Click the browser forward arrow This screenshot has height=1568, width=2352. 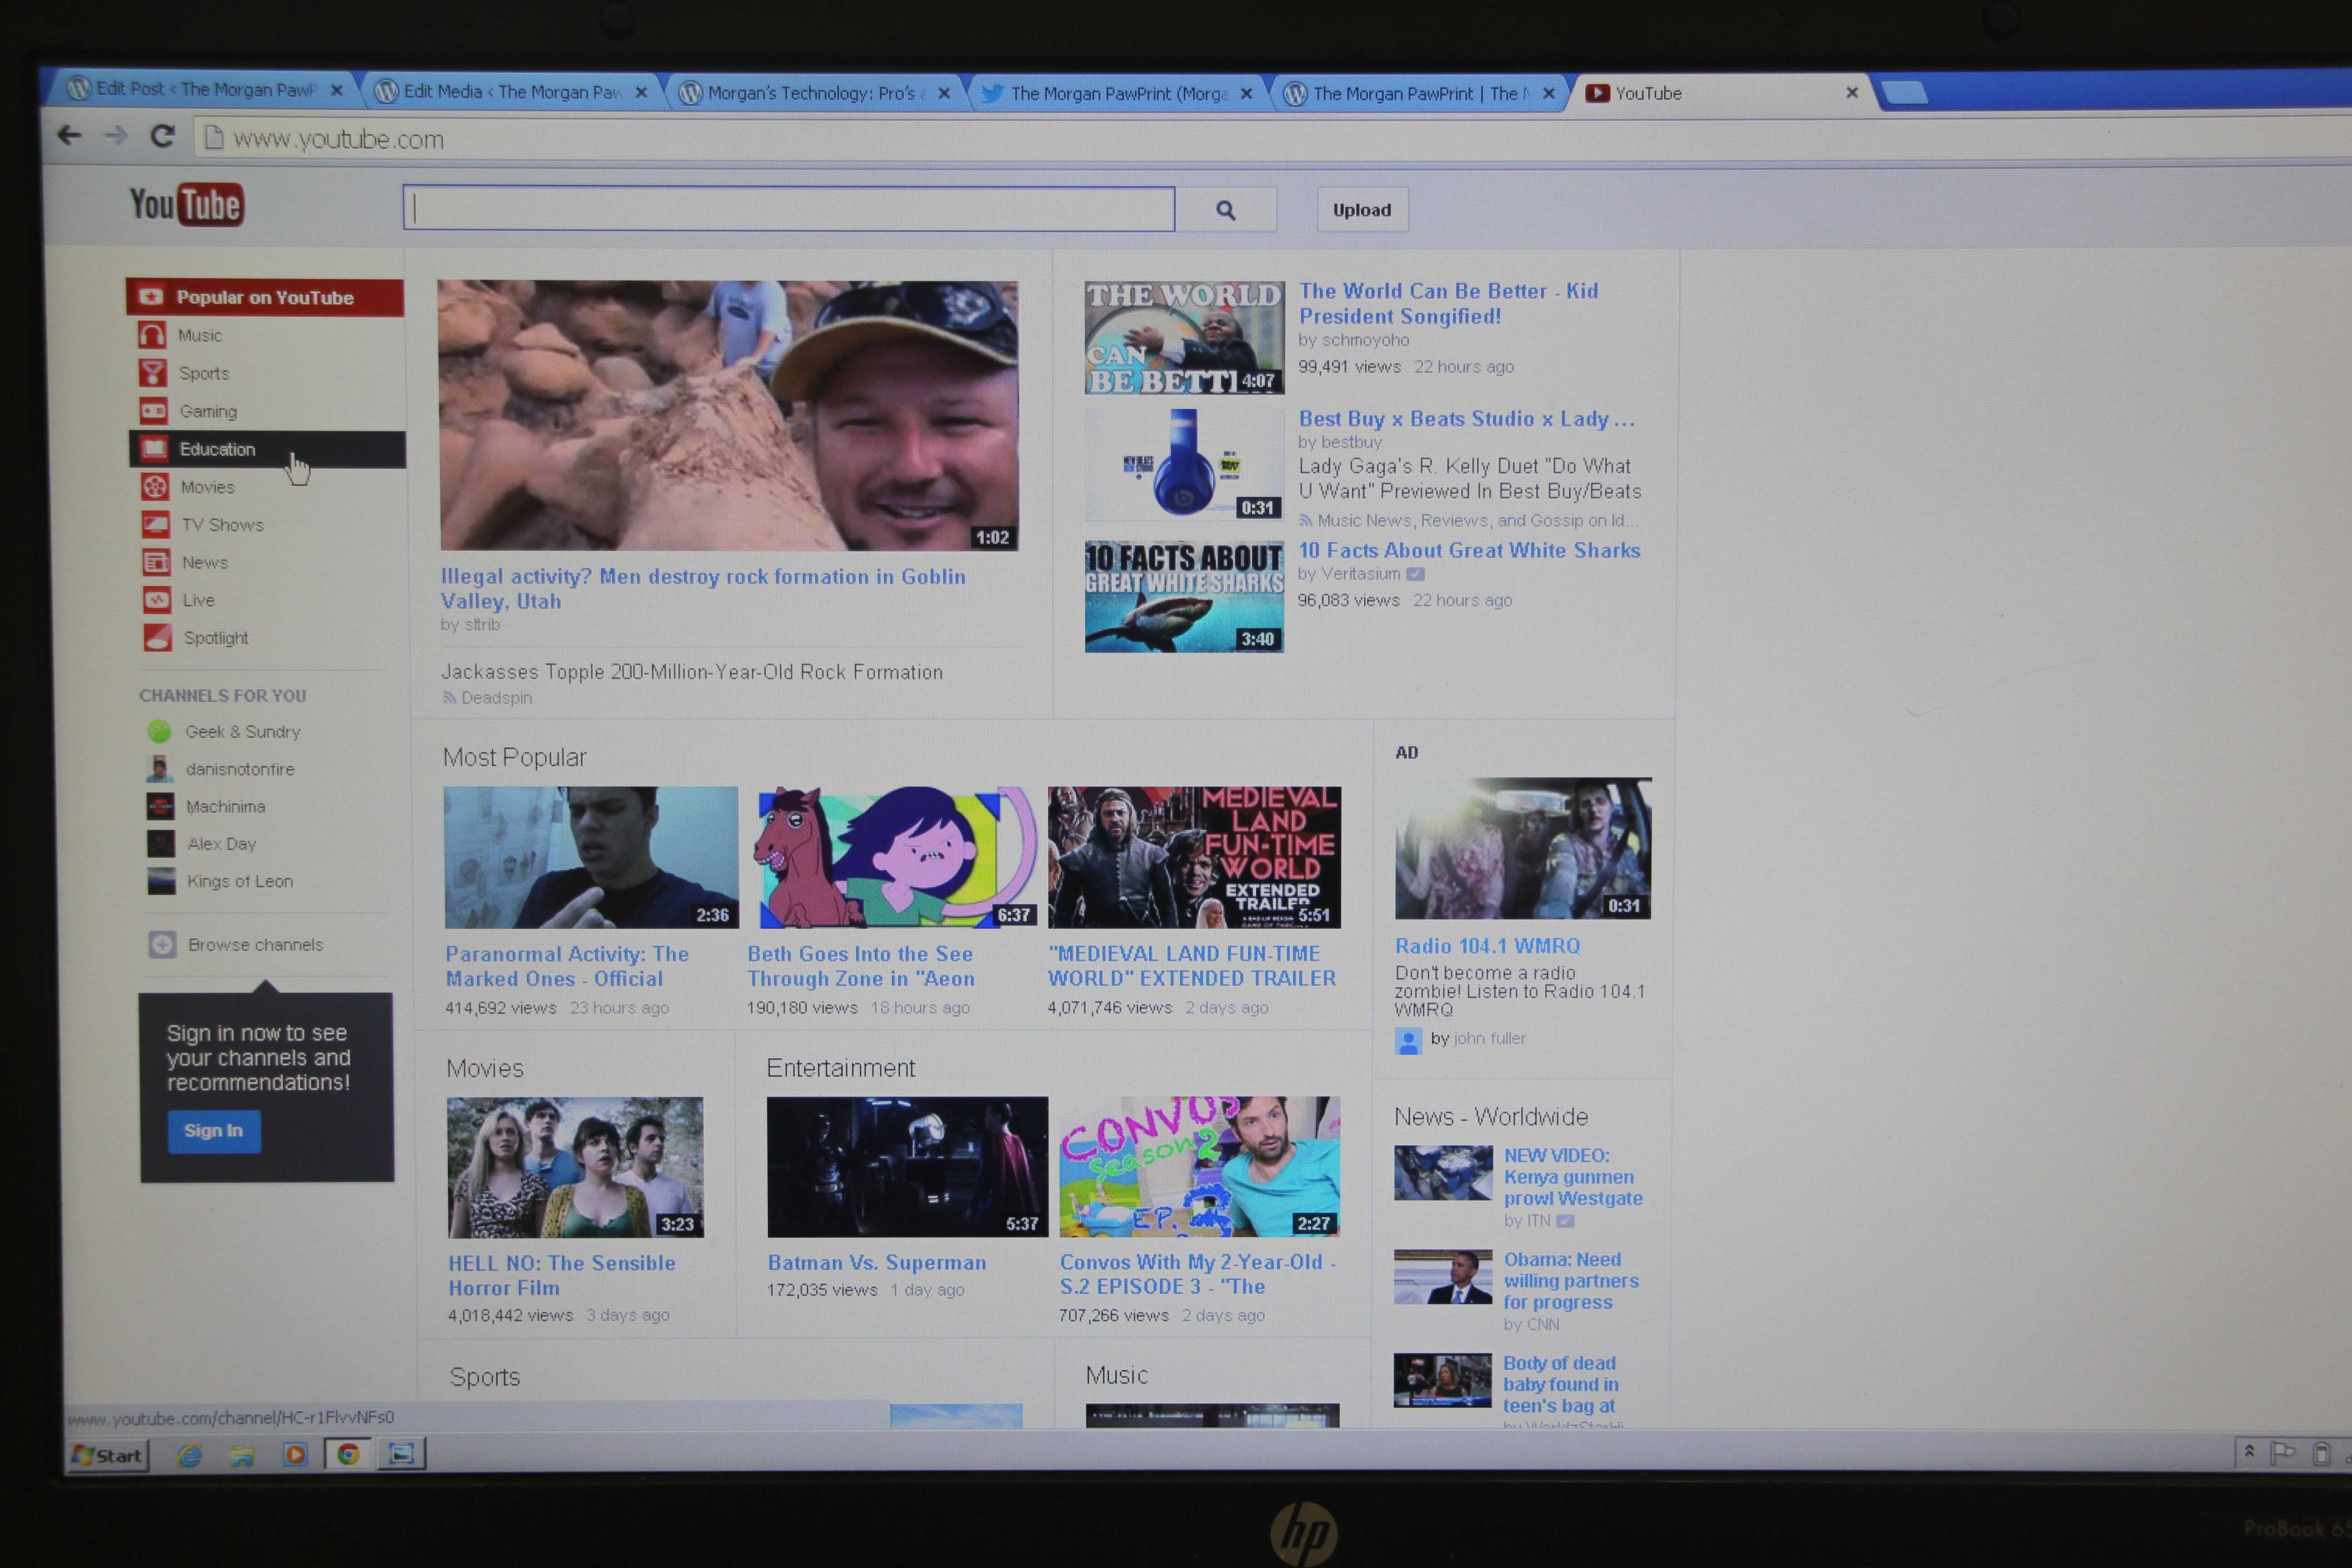coord(116,135)
